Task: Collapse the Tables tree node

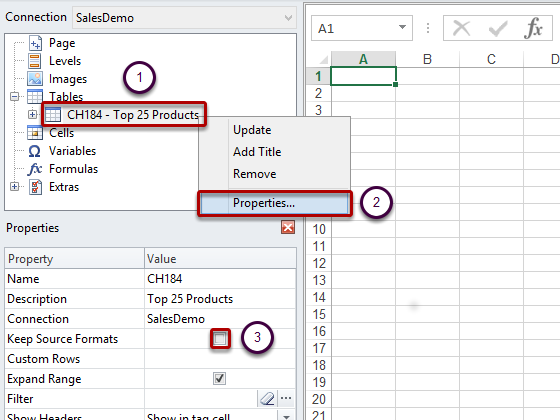Action: [15, 96]
